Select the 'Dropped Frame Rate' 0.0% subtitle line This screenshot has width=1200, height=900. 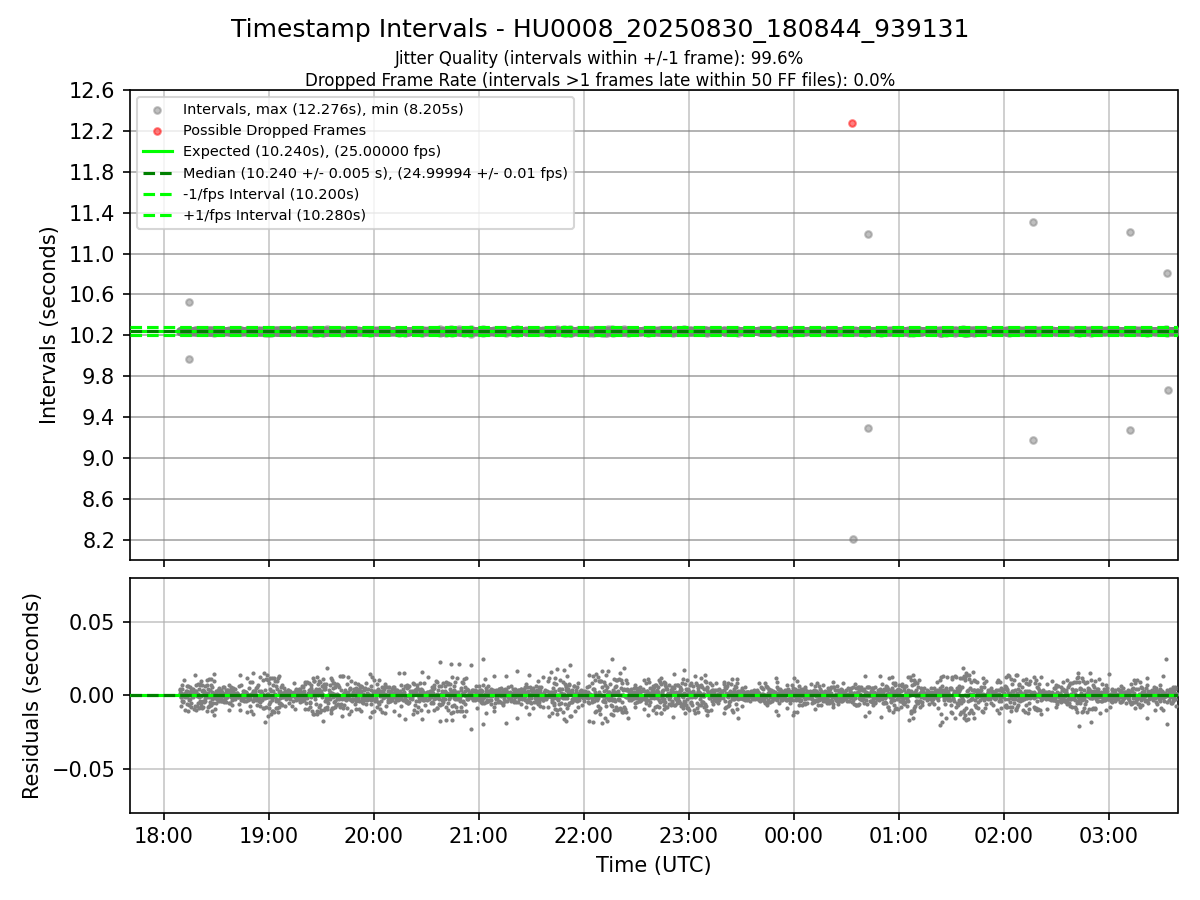coord(600,79)
